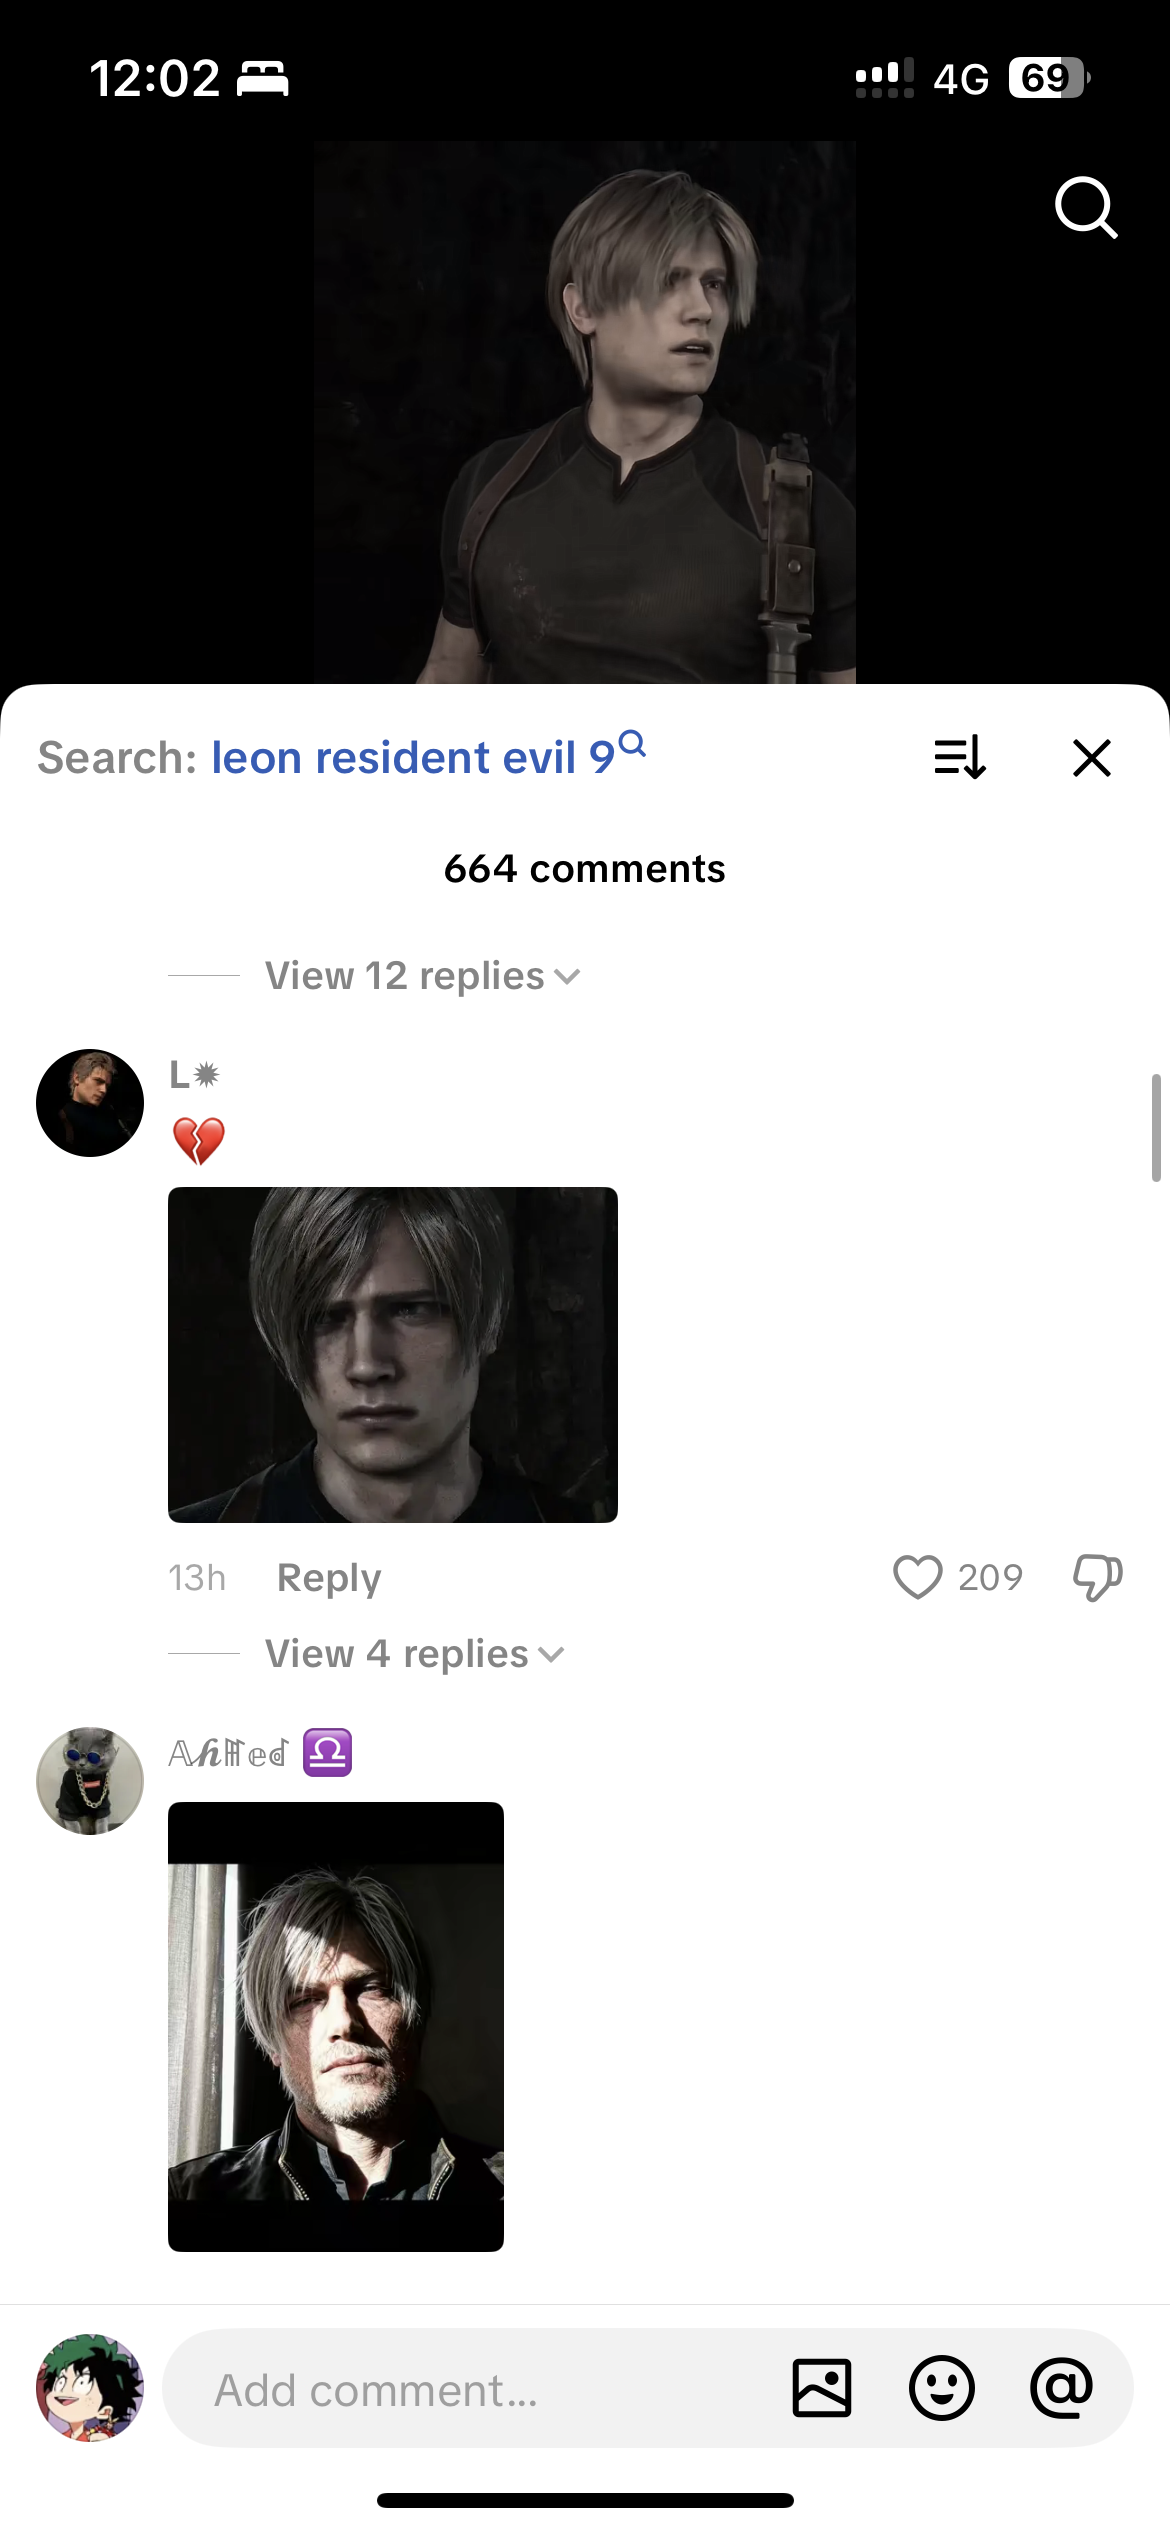Open the image in the broken heart comment
1170x2532 pixels.
point(393,1354)
